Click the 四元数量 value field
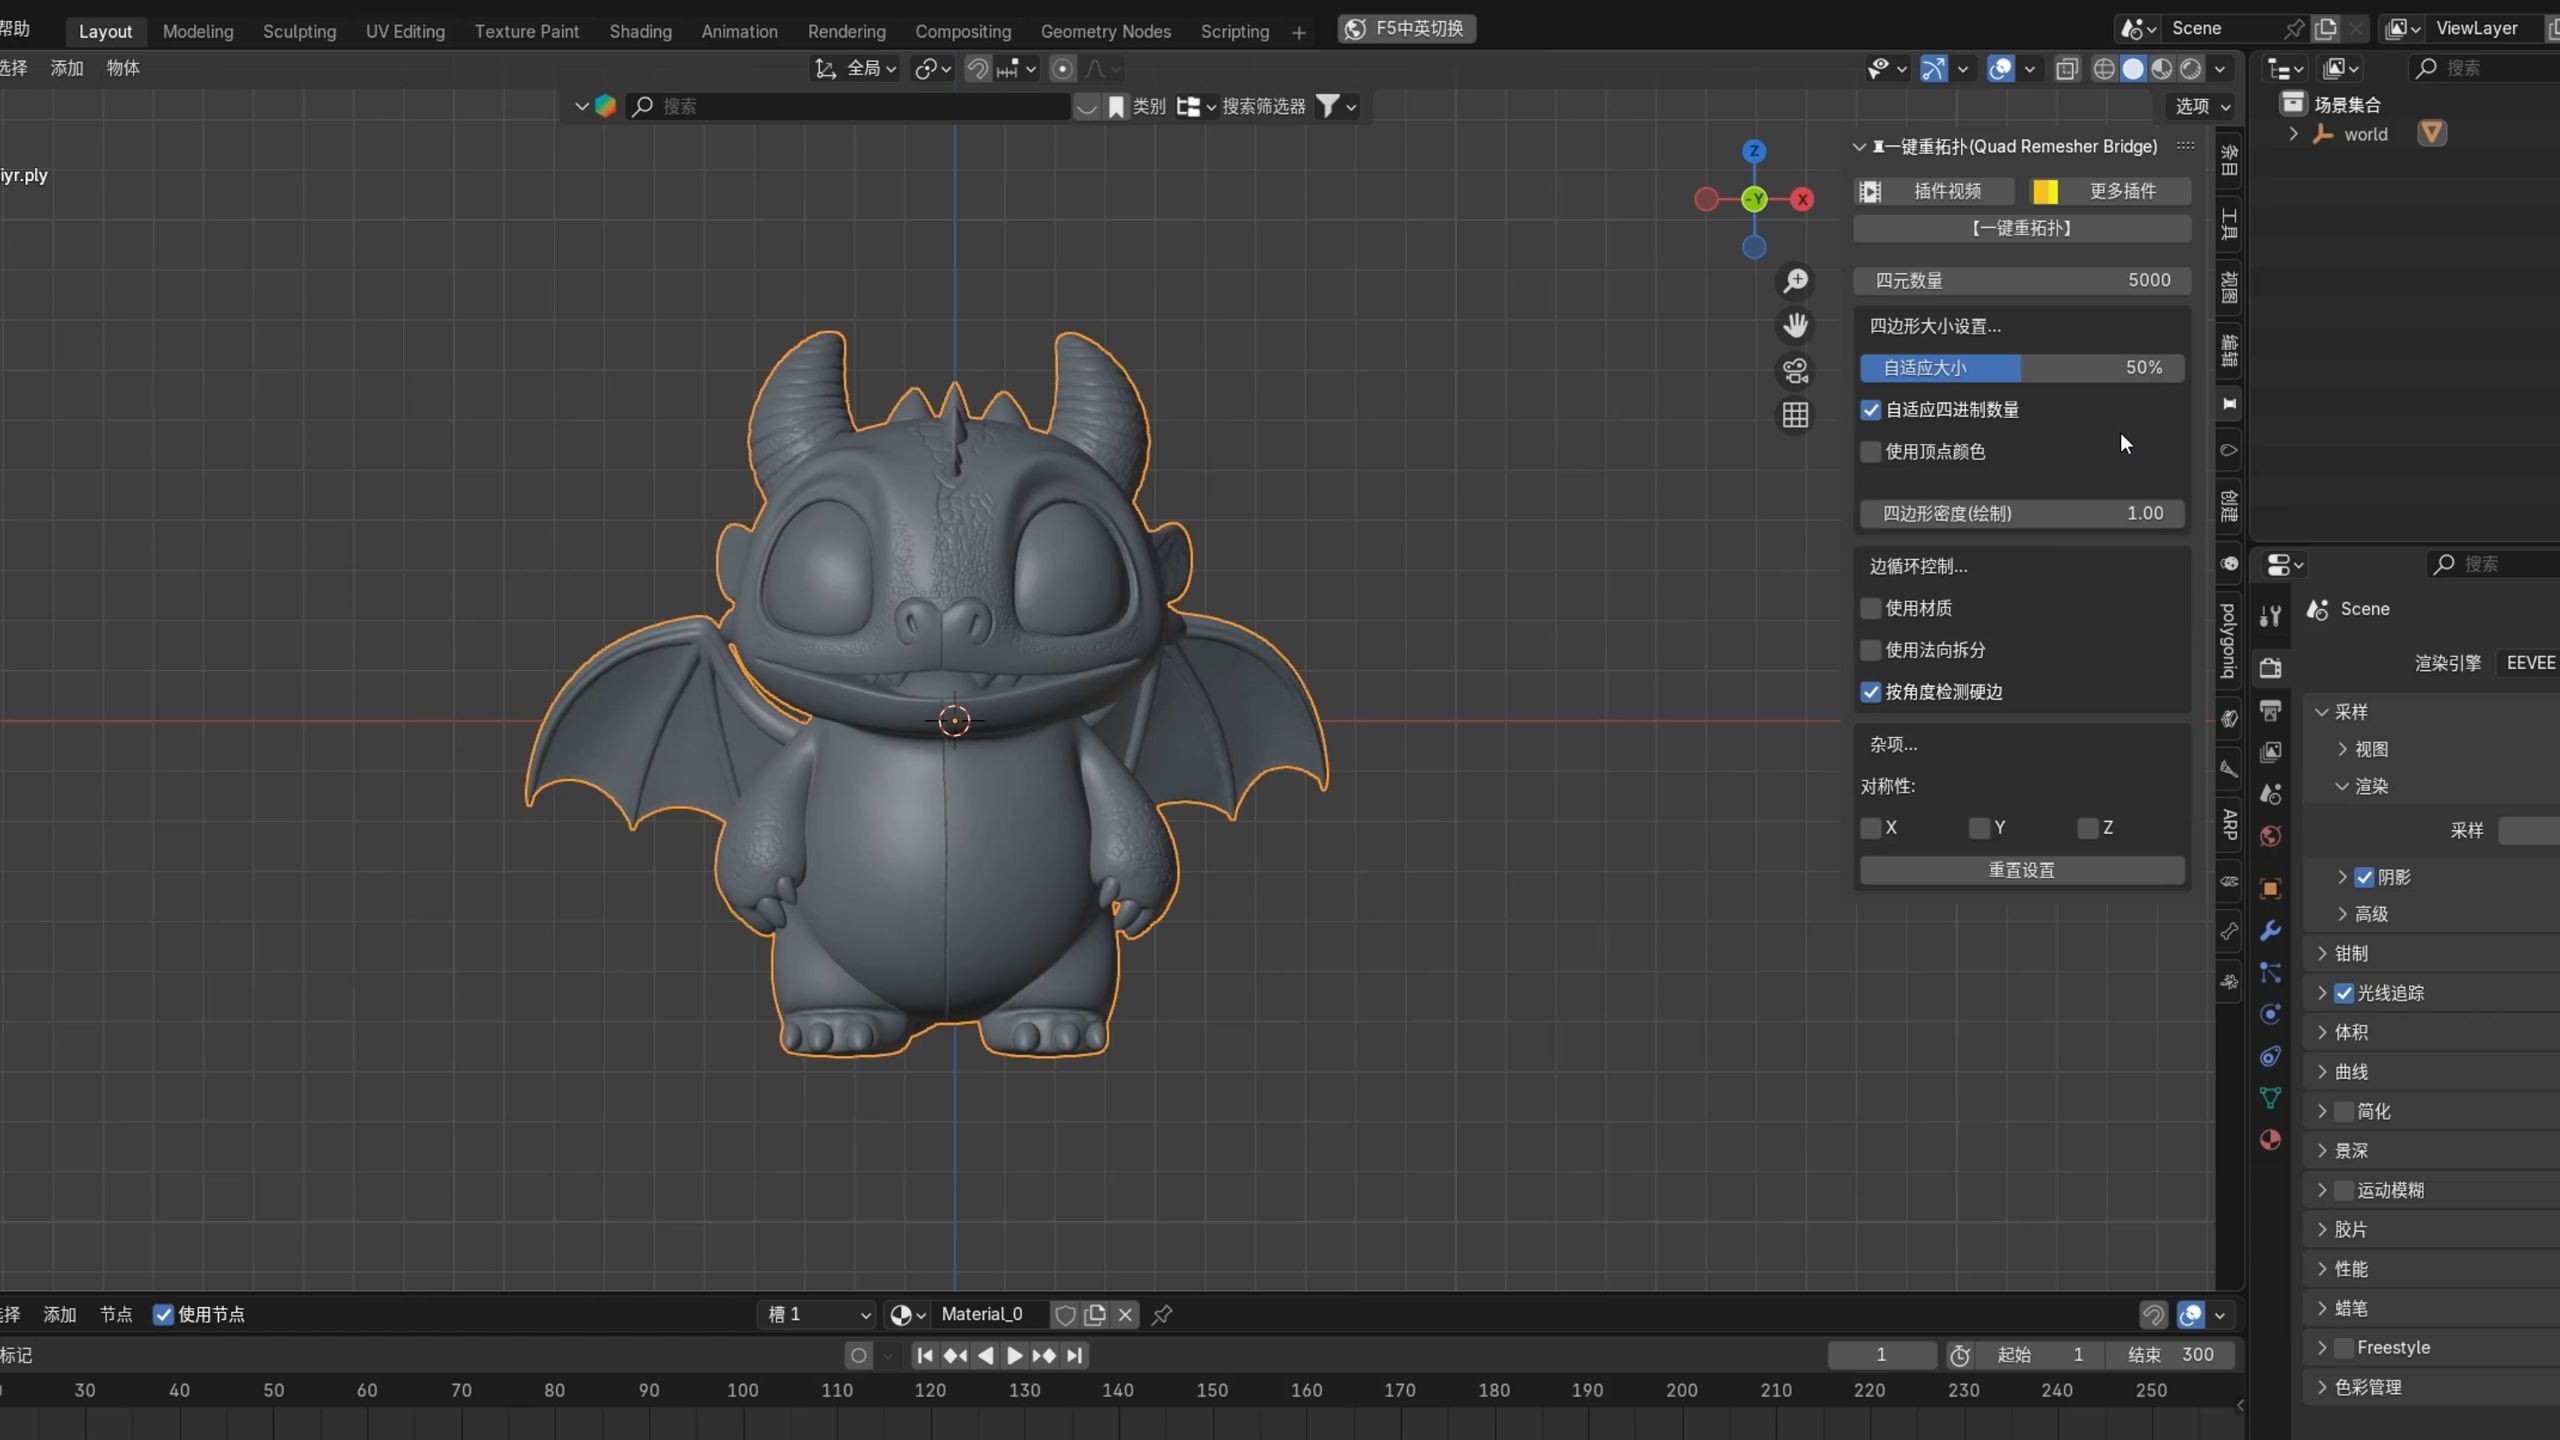This screenshot has height=1440, width=2560. [x=2021, y=280]
